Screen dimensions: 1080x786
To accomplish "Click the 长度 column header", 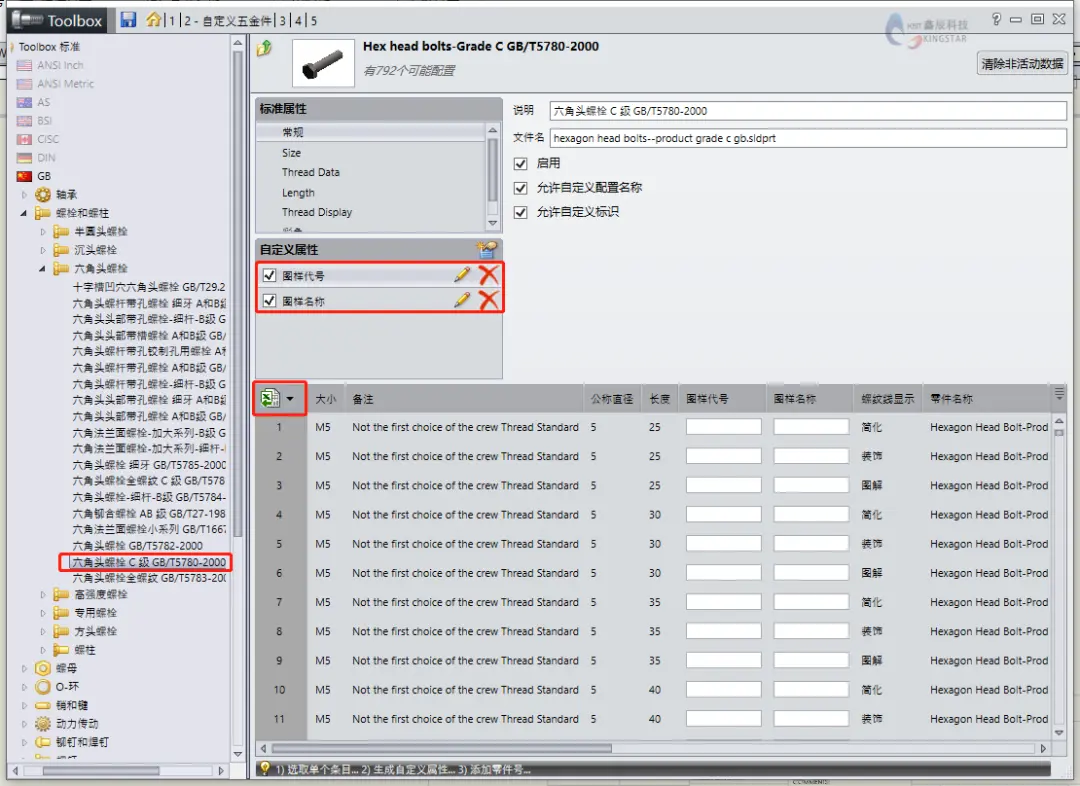I will [659, 399].
